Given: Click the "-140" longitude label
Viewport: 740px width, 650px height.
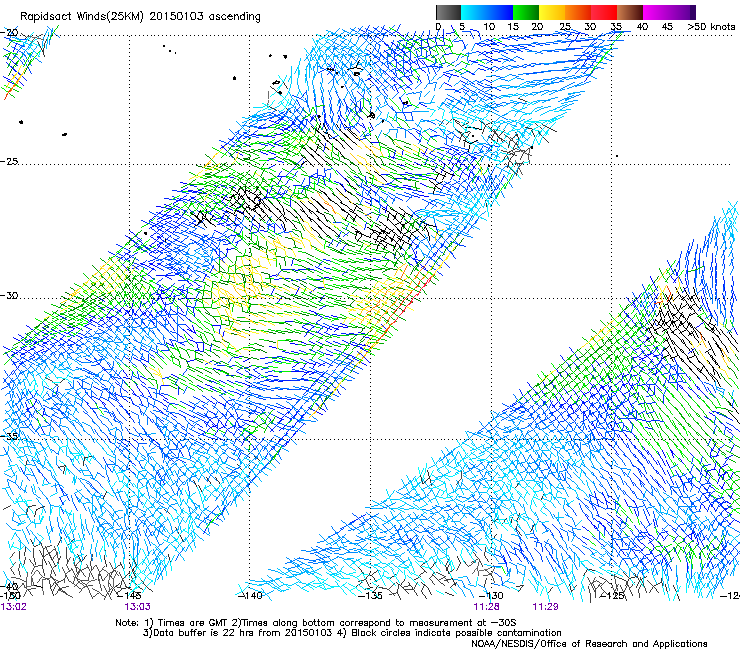Looking at the screenshot, I should [250, 595].
